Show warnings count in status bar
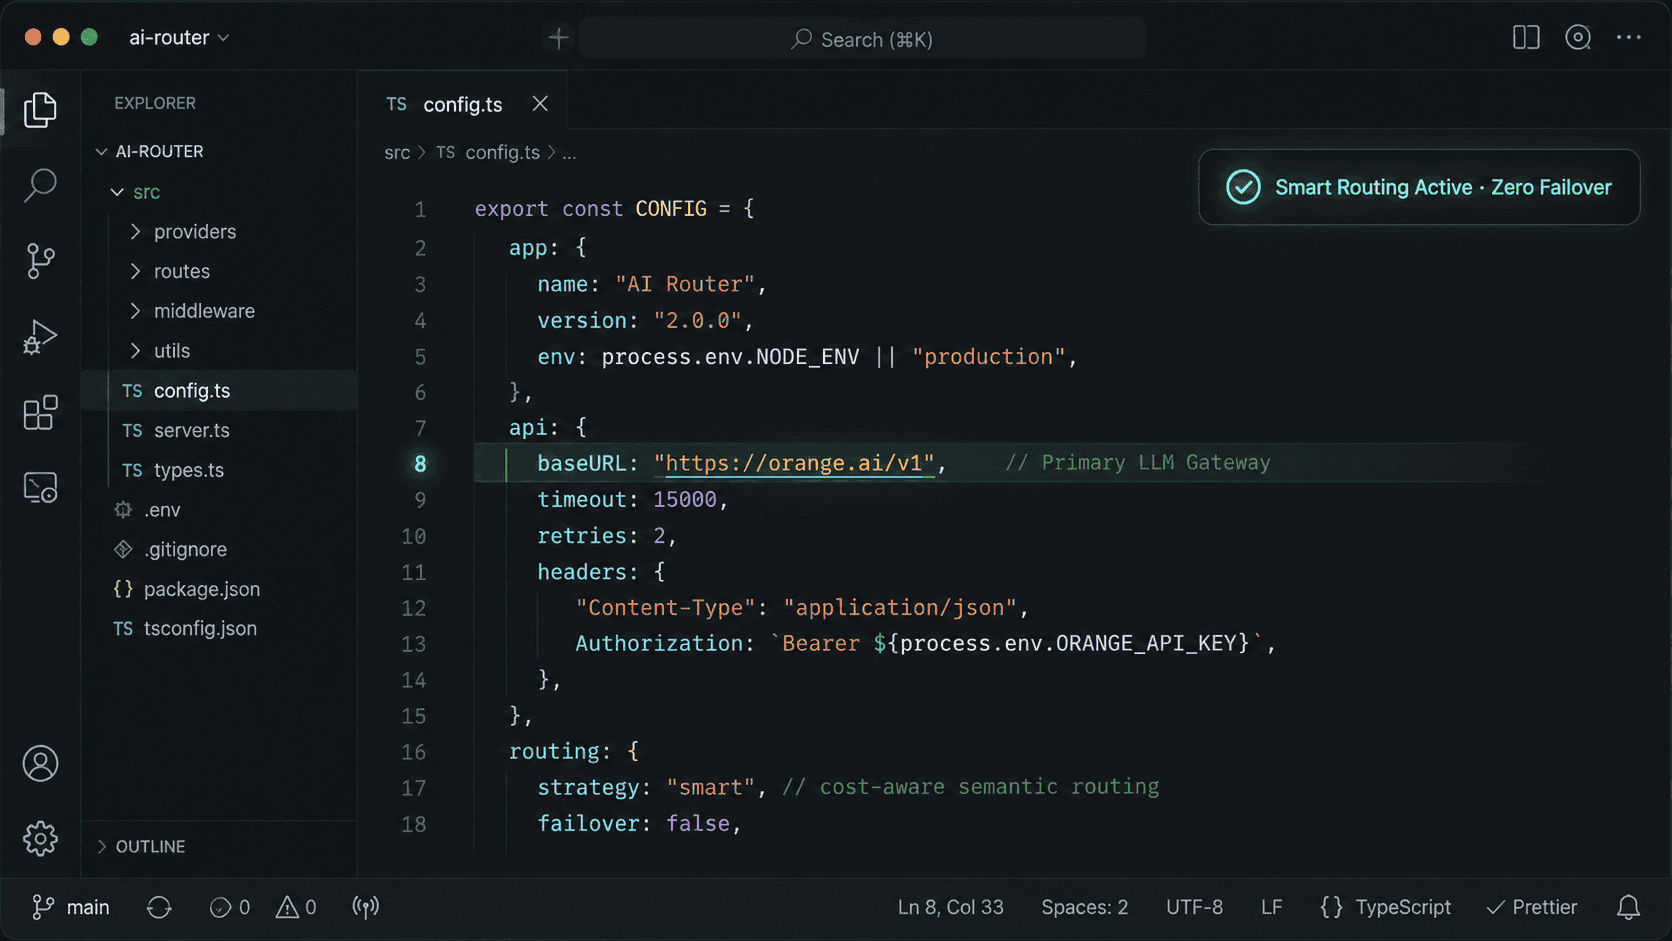The image size is (1672, 941). (296, 907)
